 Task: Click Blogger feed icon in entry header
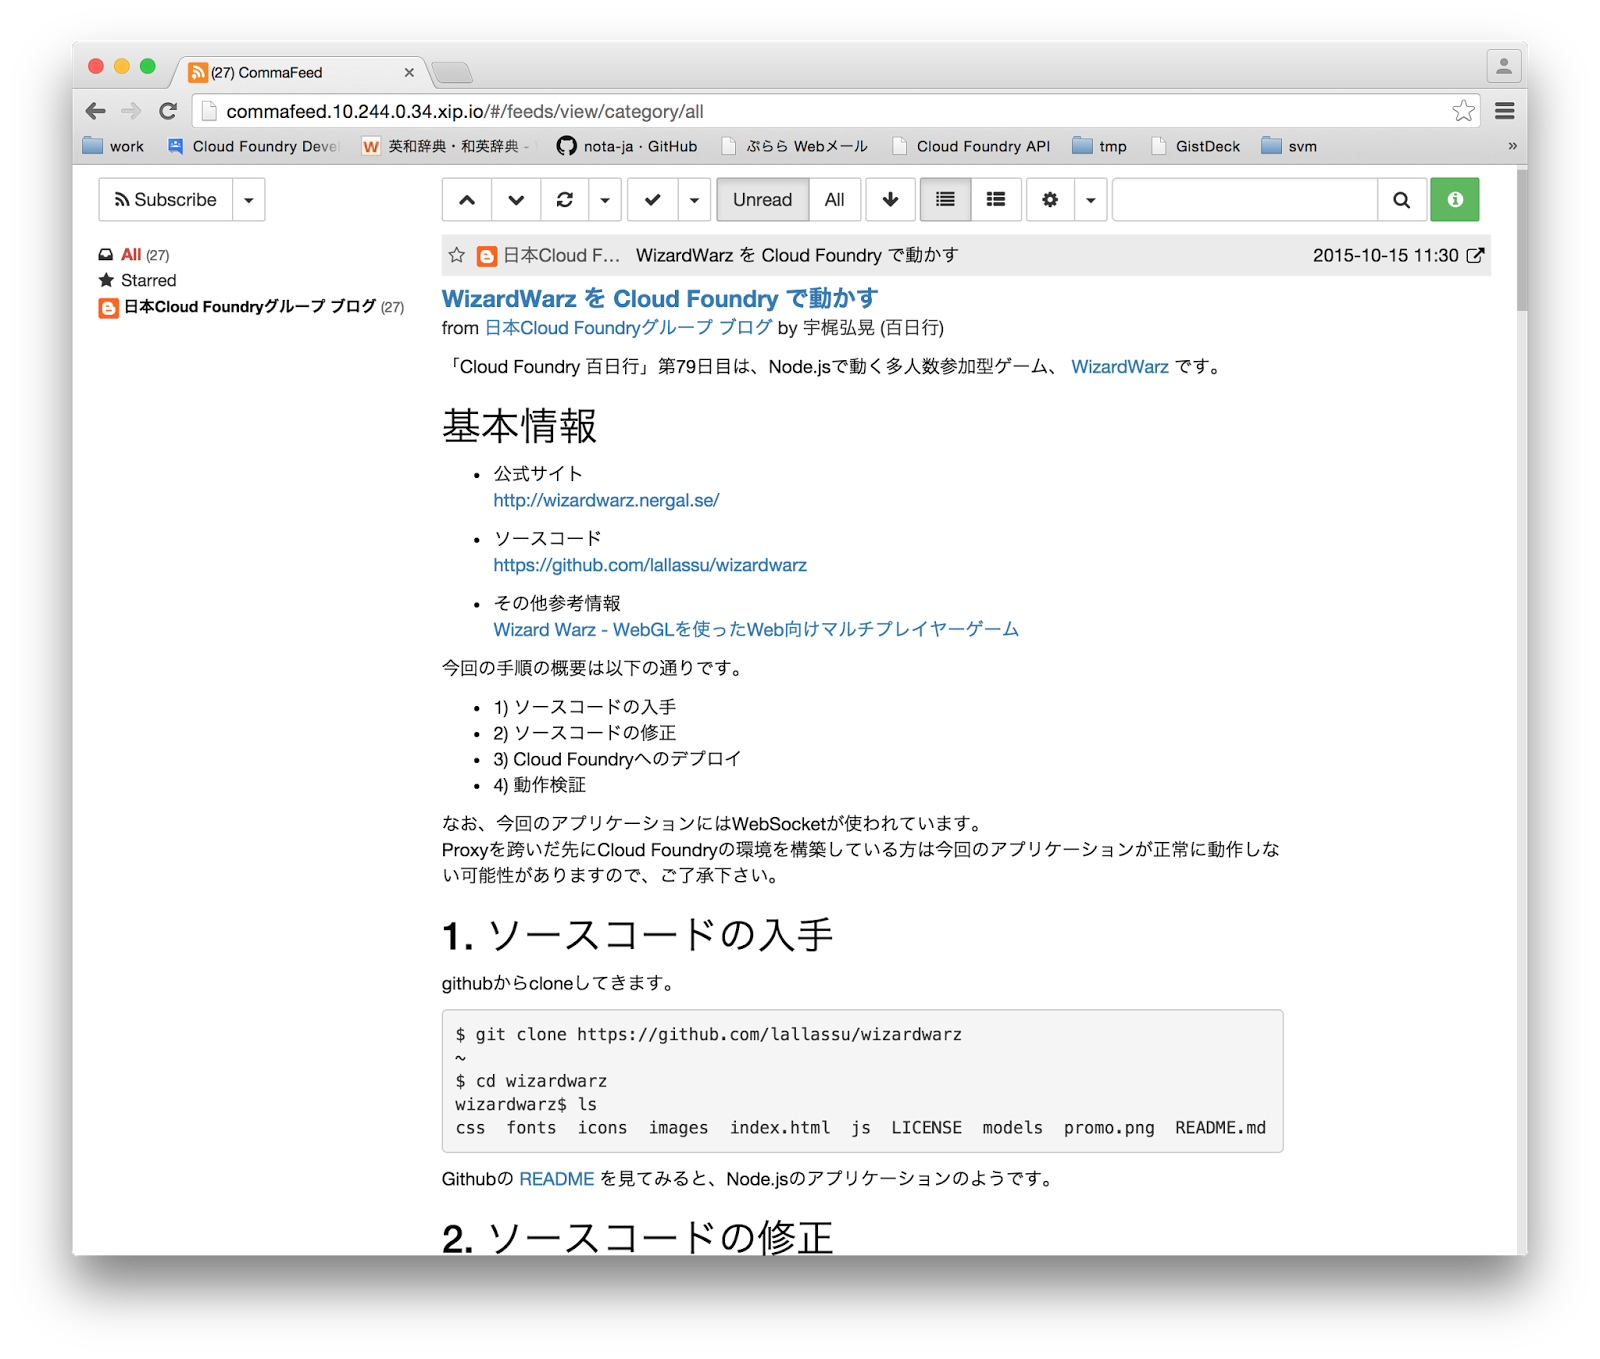[487, 256]
